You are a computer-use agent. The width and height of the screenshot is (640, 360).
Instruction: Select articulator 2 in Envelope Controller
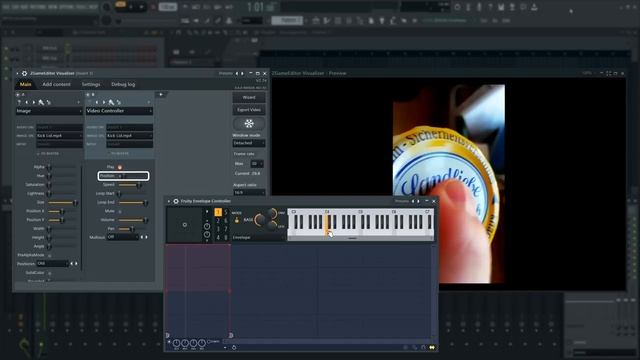click(218, 221)
